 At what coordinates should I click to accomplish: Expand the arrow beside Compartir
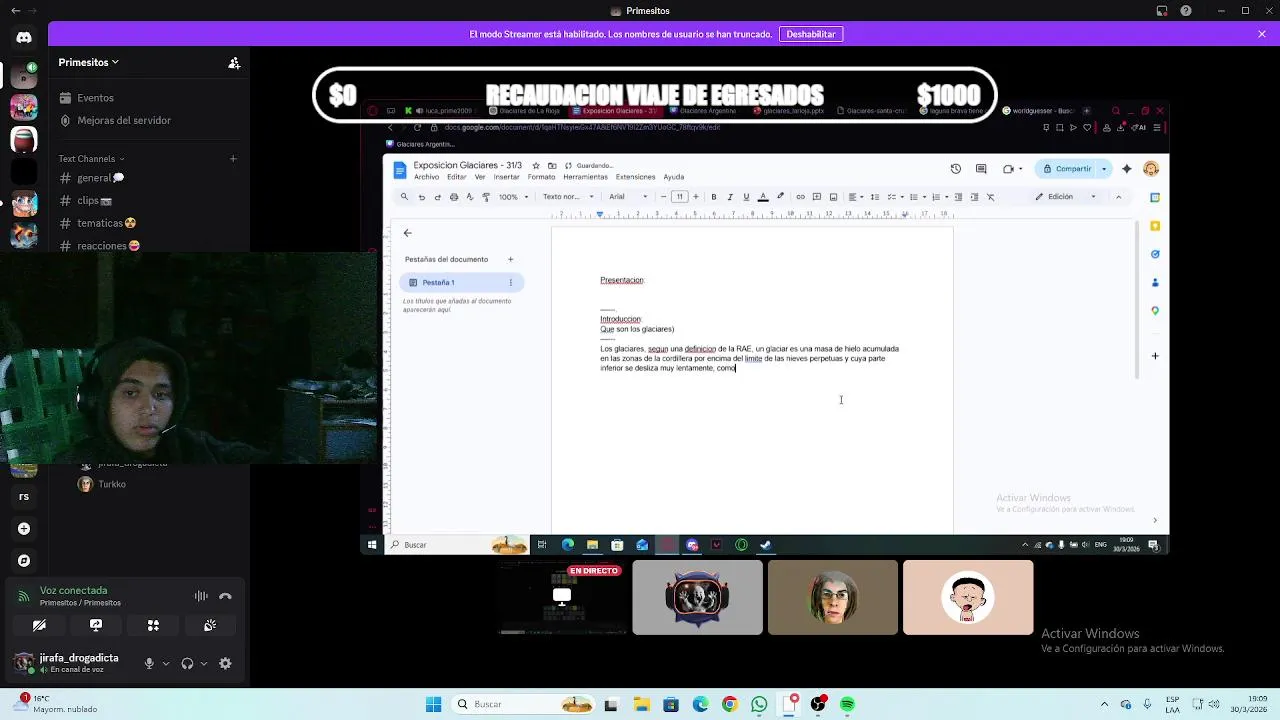click(x=1104, y=169)
